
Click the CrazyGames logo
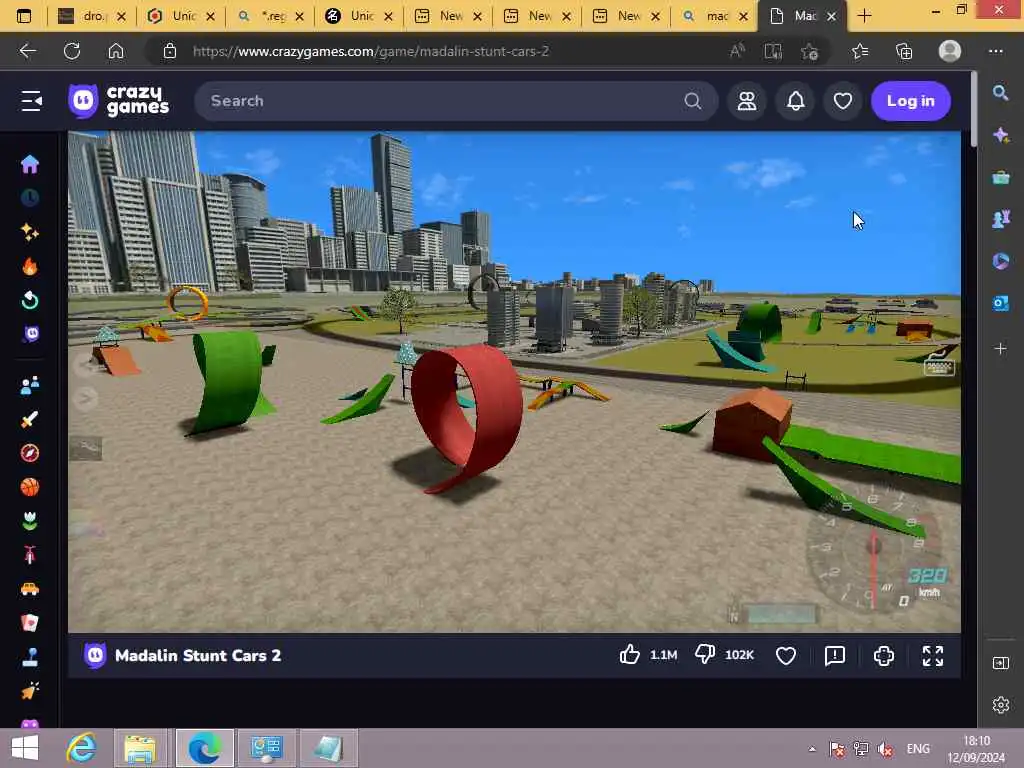[x=119, y=101]
